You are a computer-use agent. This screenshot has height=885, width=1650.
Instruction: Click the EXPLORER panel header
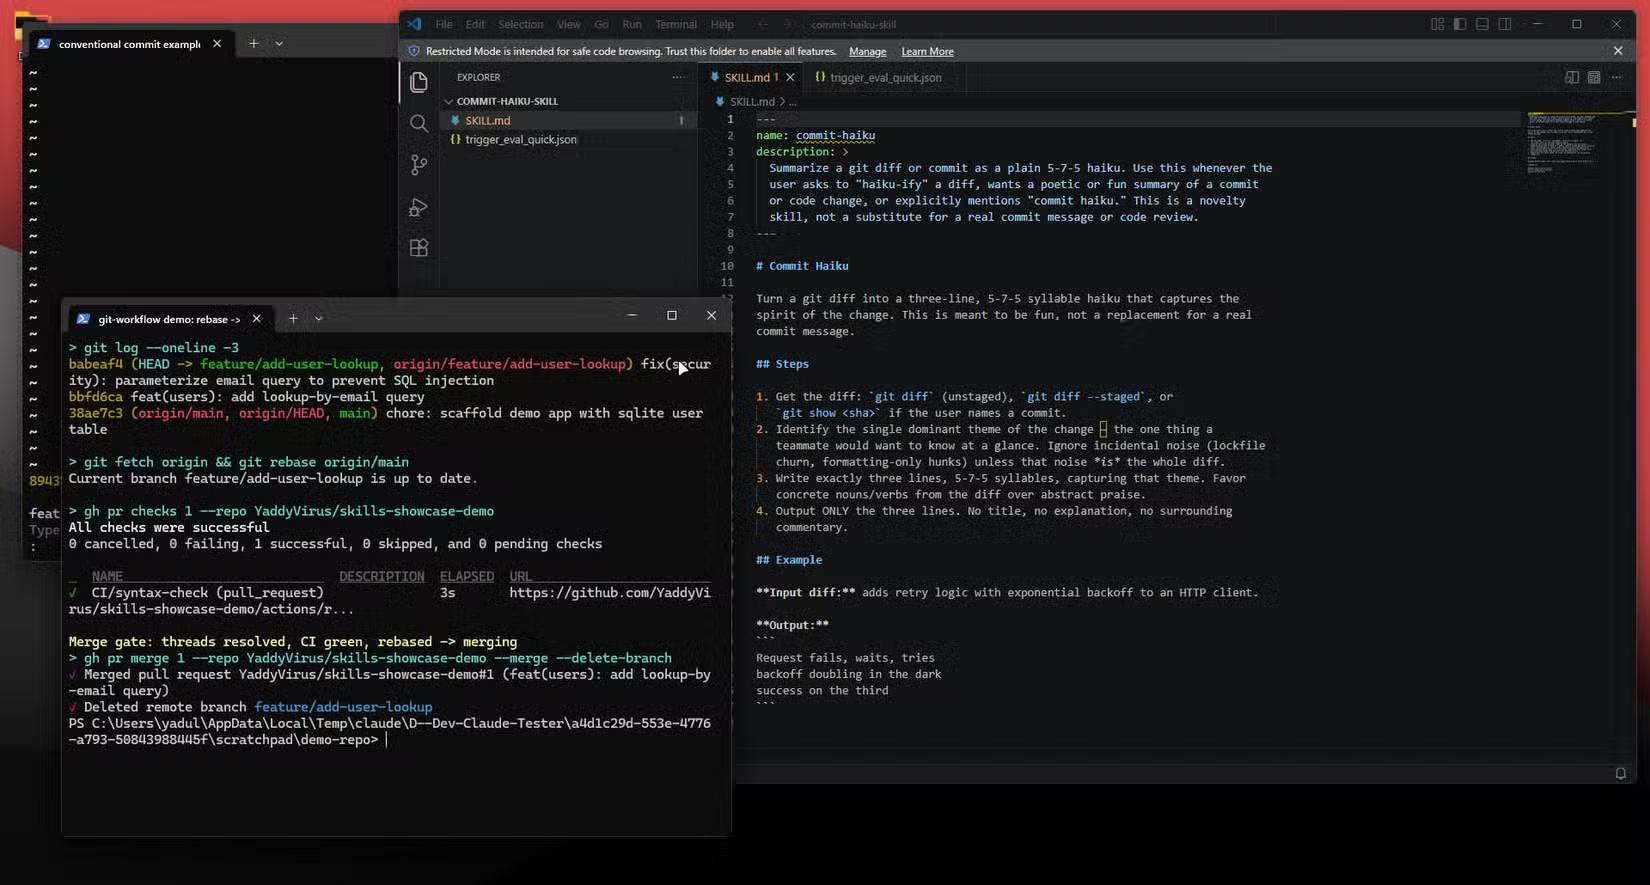[478, 77]
